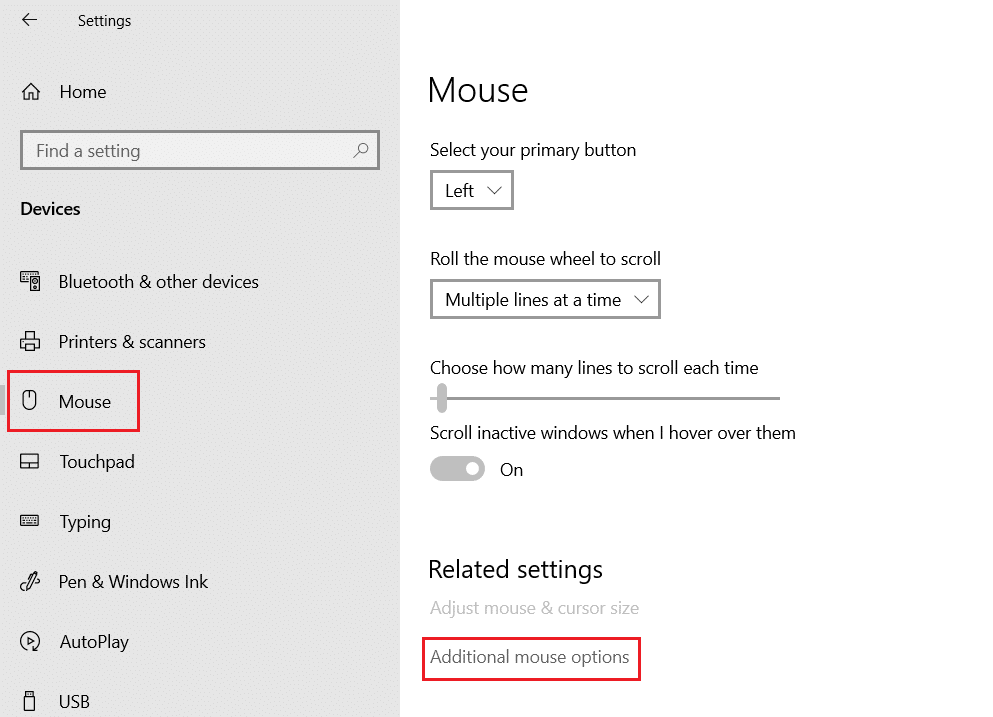
Task: Click the USB icon
Action: 29,701
